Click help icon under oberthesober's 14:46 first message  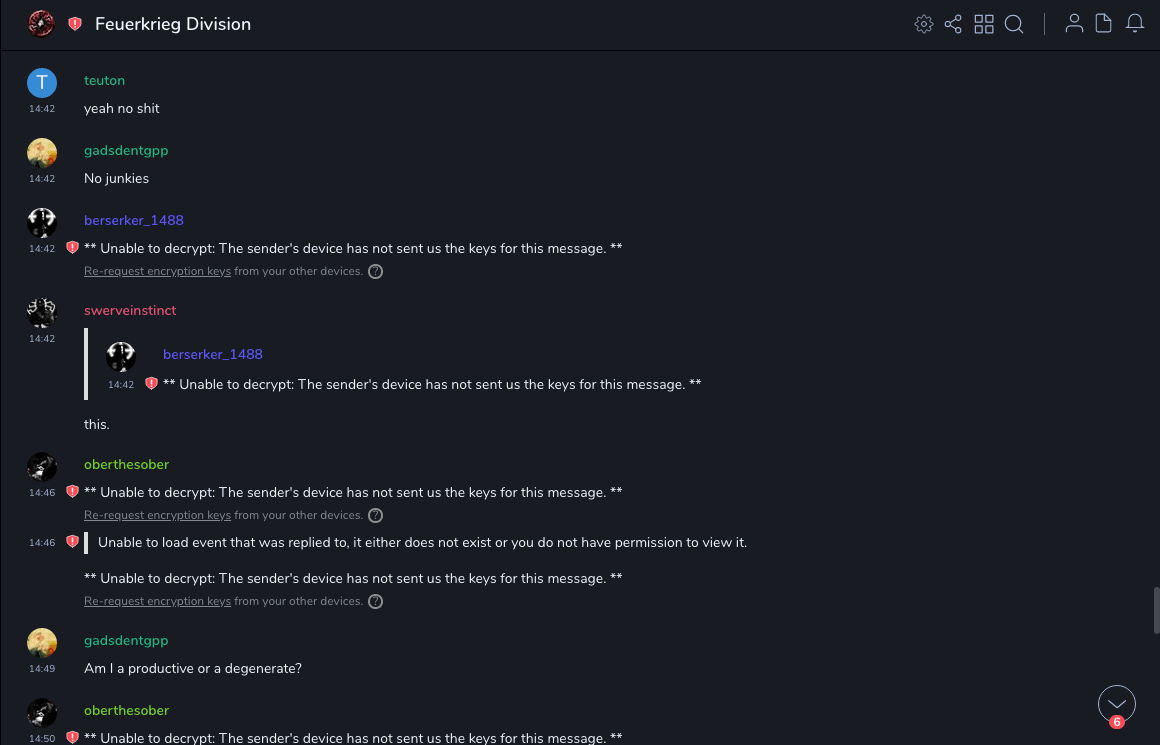[x=376, y=516]
